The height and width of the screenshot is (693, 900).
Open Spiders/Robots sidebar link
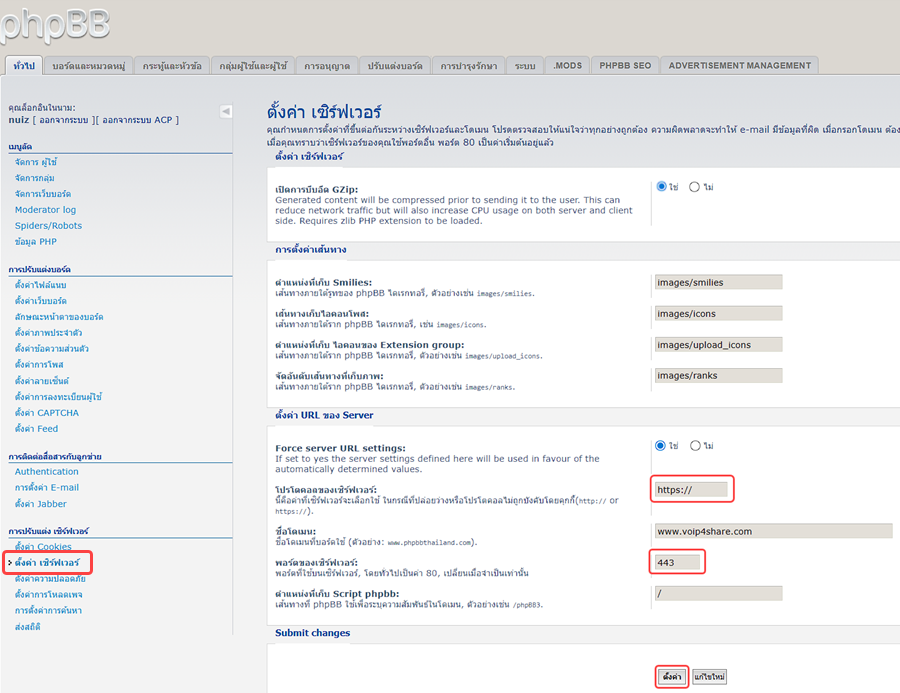(48, 226)
